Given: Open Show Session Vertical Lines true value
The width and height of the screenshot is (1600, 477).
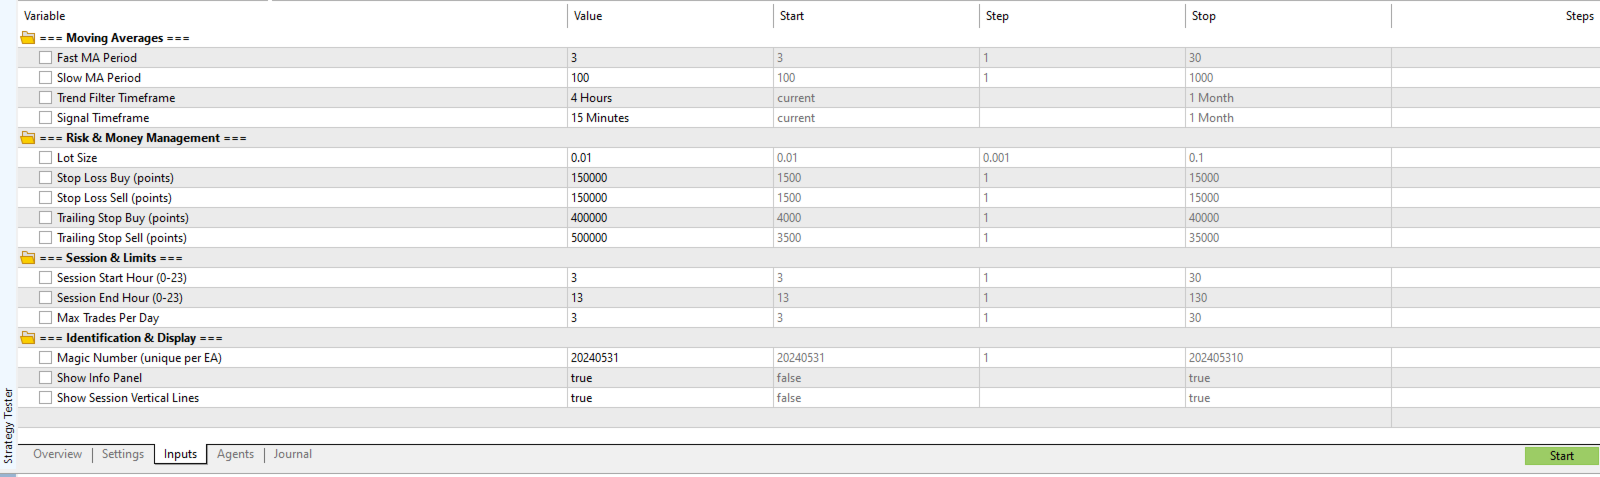Looking at the screenshot, I should pos(670,398).
